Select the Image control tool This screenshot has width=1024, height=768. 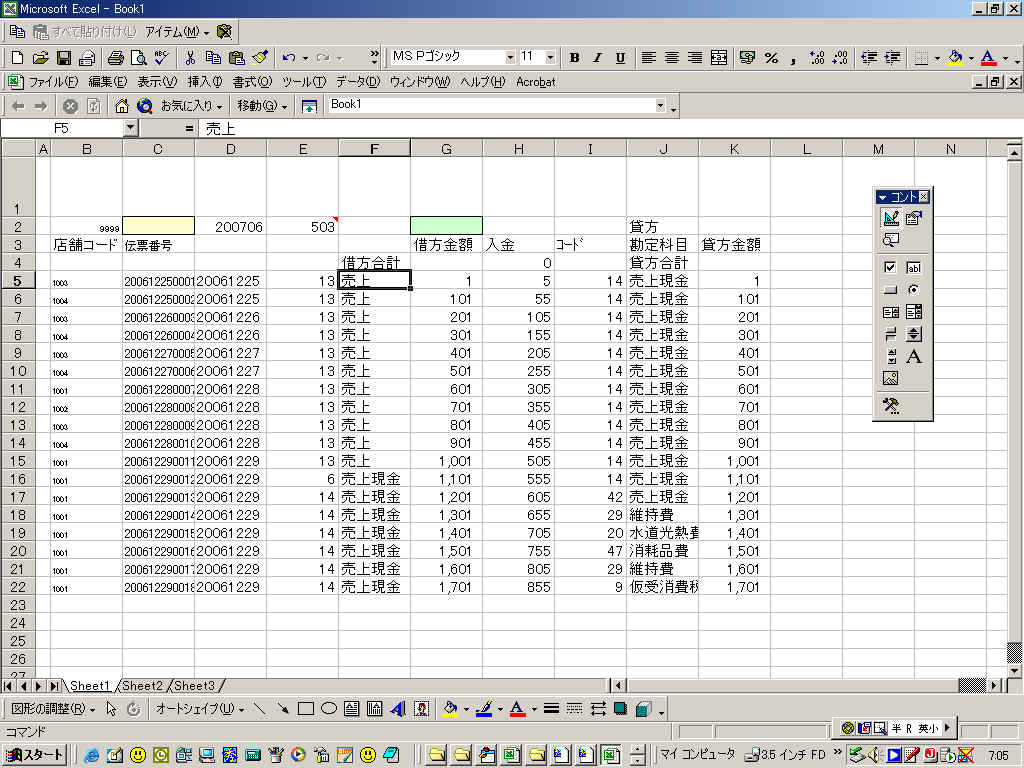(891, 378)
